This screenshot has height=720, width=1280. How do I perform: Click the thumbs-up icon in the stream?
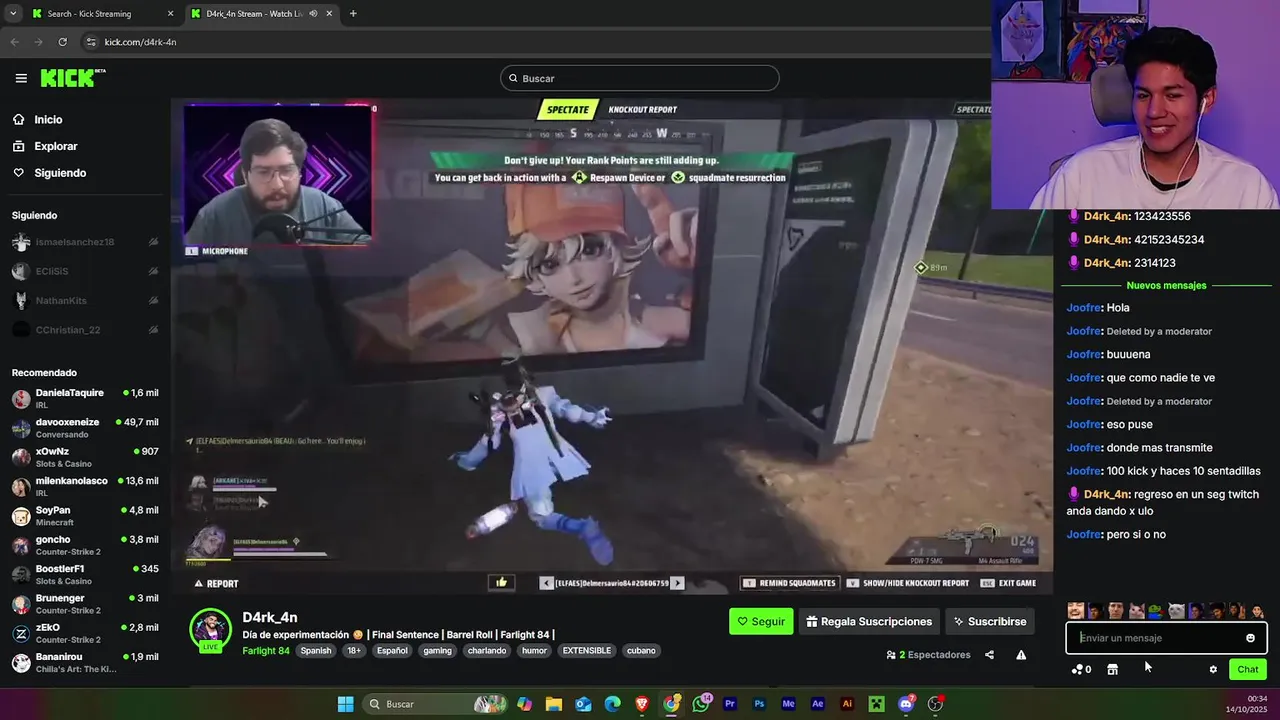click(x=501, y=582)
